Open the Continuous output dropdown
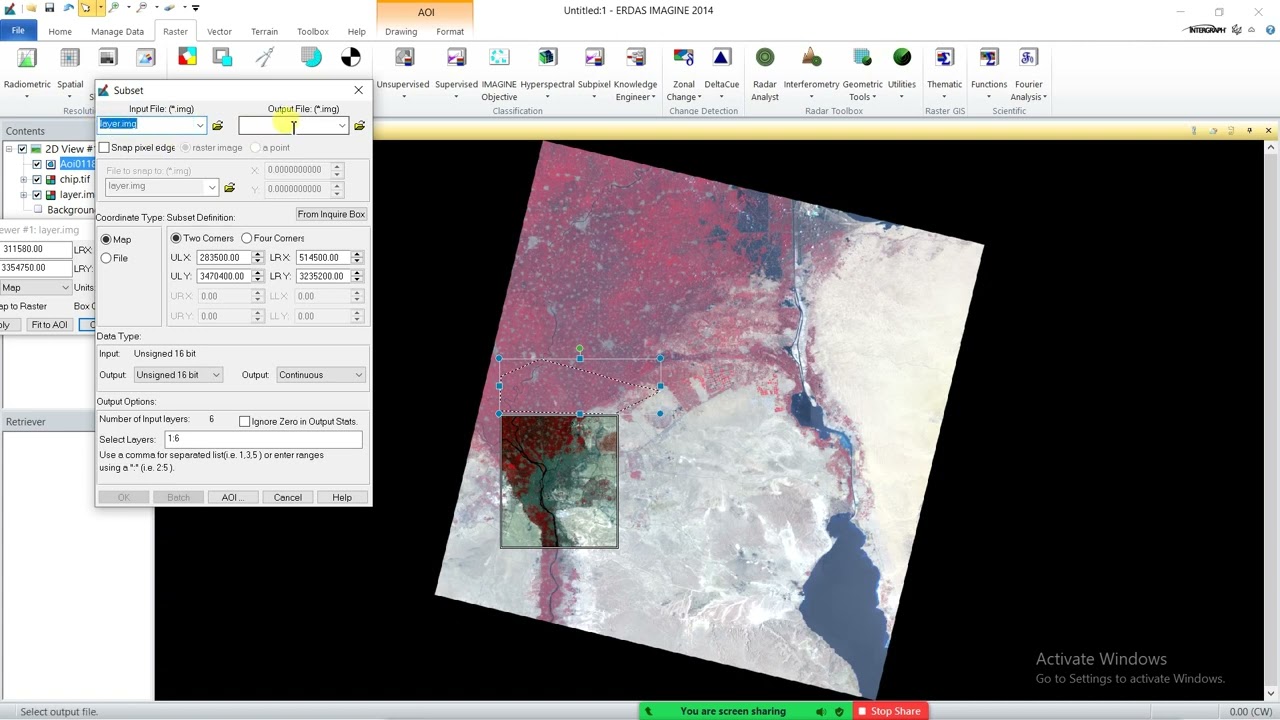 point(320,375)
